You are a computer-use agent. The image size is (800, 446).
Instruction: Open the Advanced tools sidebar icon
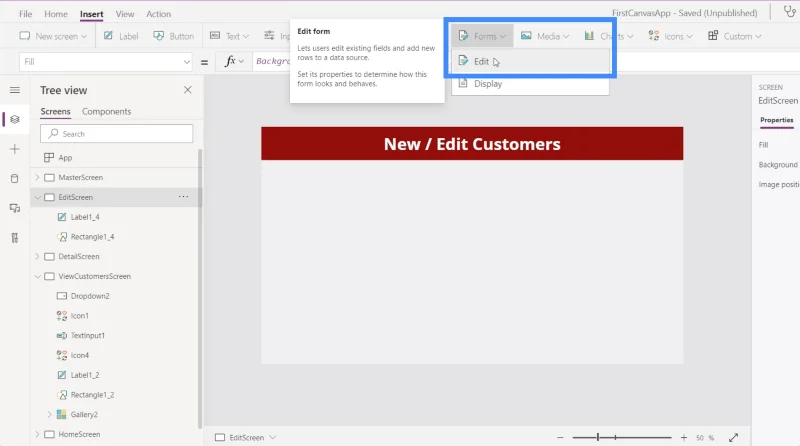click(x=15, y=238)
